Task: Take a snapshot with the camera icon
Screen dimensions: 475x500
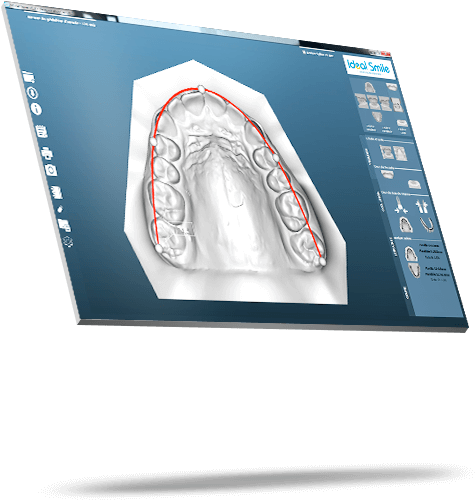Action: (51, 170)
